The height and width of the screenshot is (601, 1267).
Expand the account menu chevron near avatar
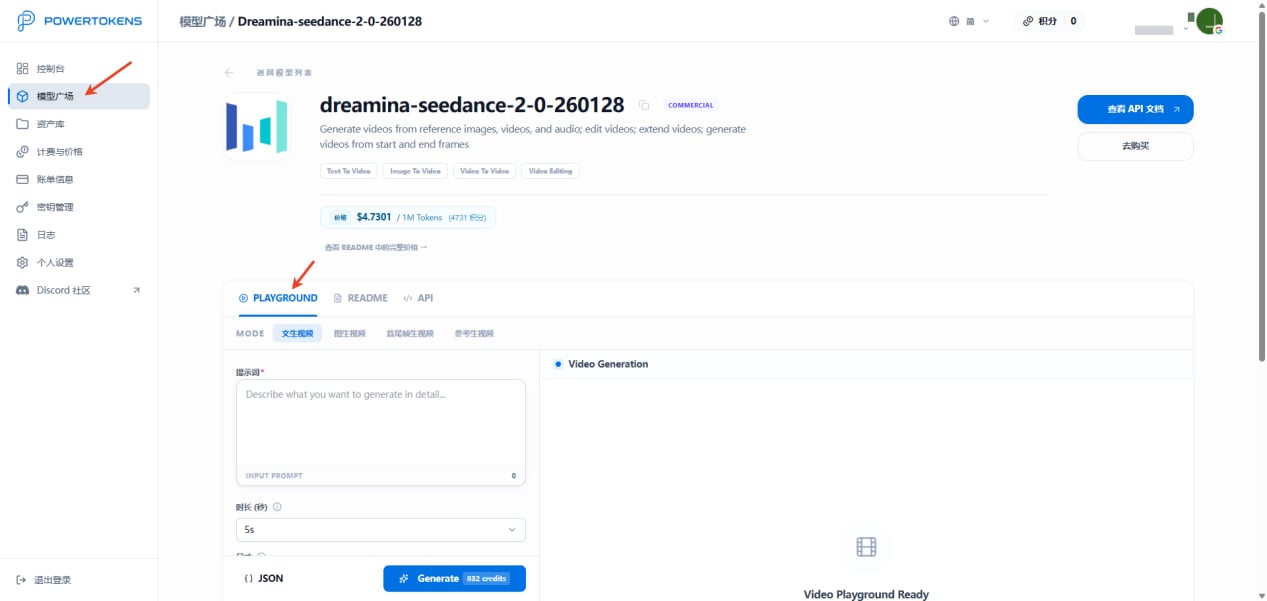pyautogui.click(x=1186, y=29)
